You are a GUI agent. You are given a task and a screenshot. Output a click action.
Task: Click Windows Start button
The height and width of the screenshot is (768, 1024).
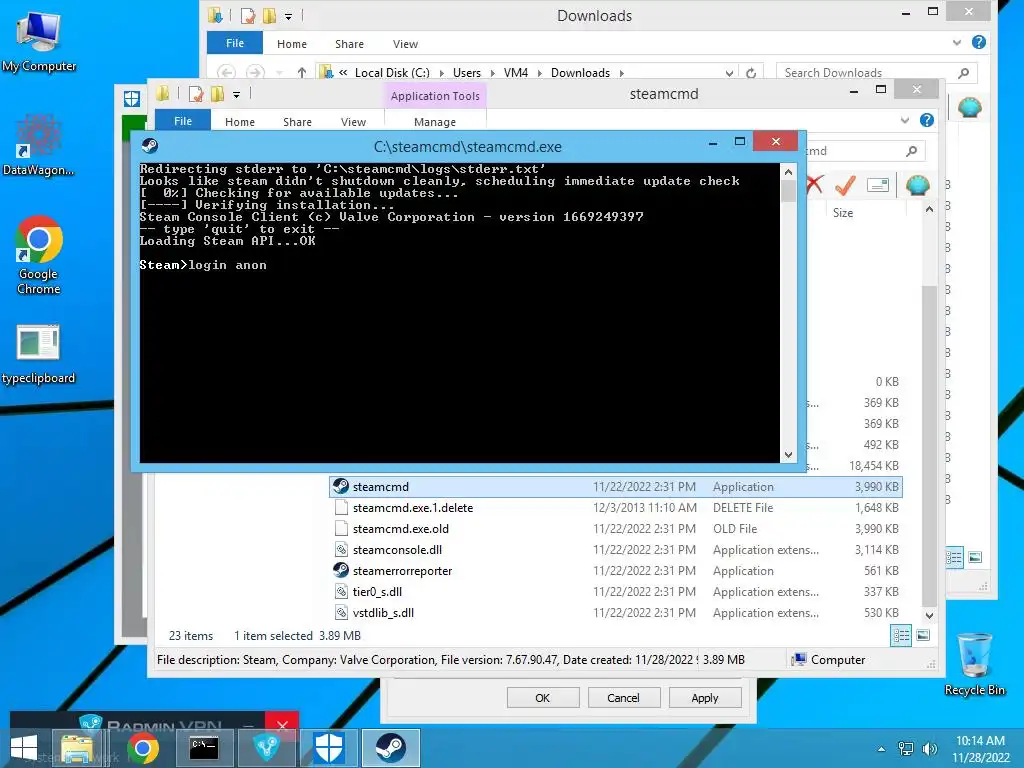tap(24, 748)
